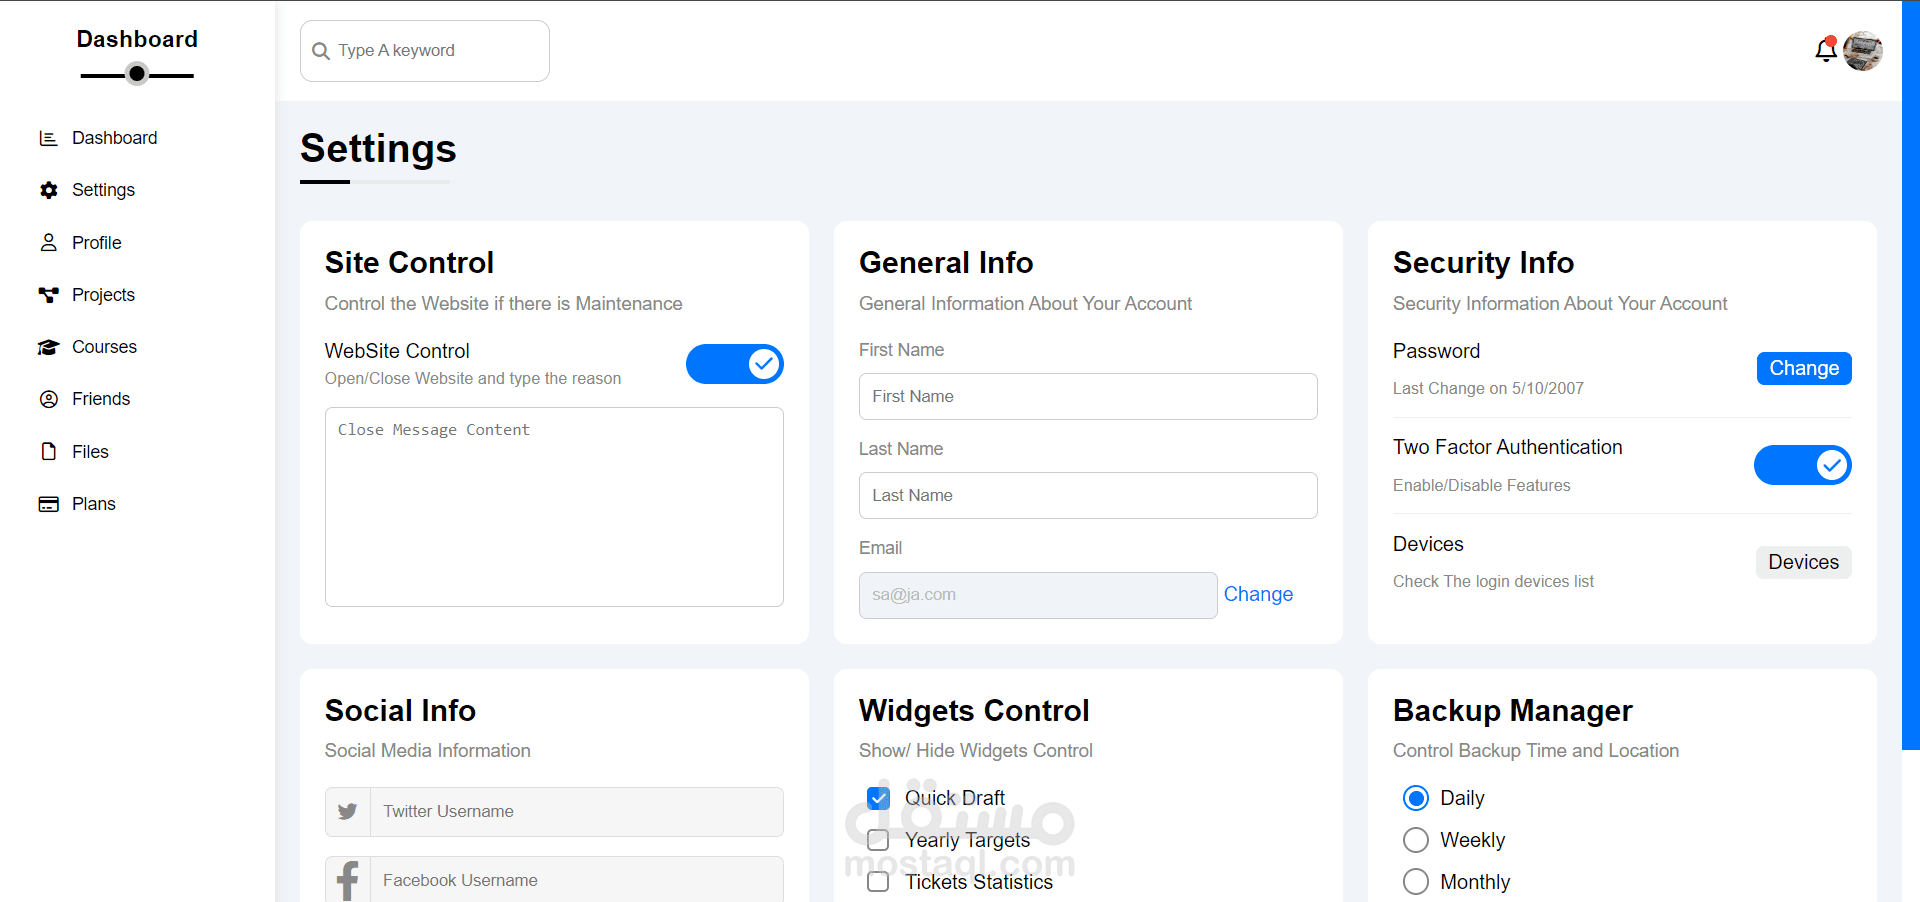This screenshot has width=1920, height=902.
Task: Click the Plans card icon in the sidebar
Action: pos(48,504)
